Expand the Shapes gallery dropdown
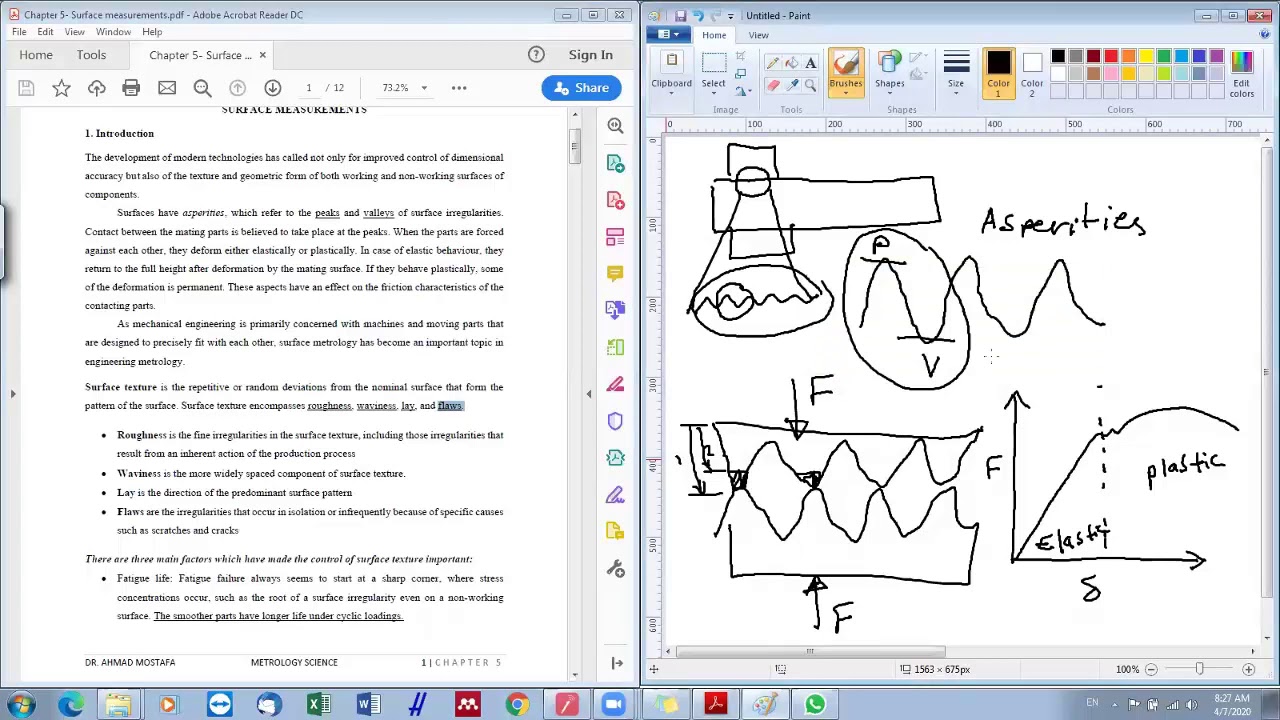 click(889, 92)
